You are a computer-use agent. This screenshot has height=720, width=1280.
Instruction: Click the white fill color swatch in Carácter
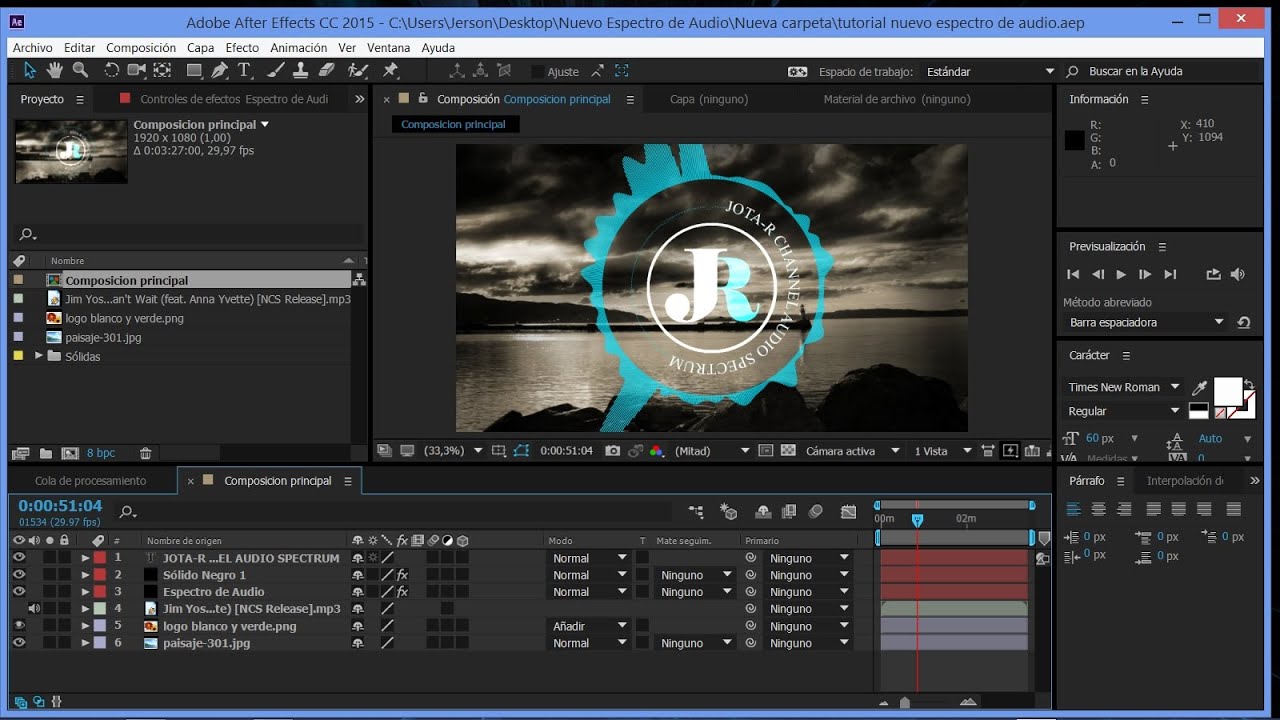(1228, 391)
